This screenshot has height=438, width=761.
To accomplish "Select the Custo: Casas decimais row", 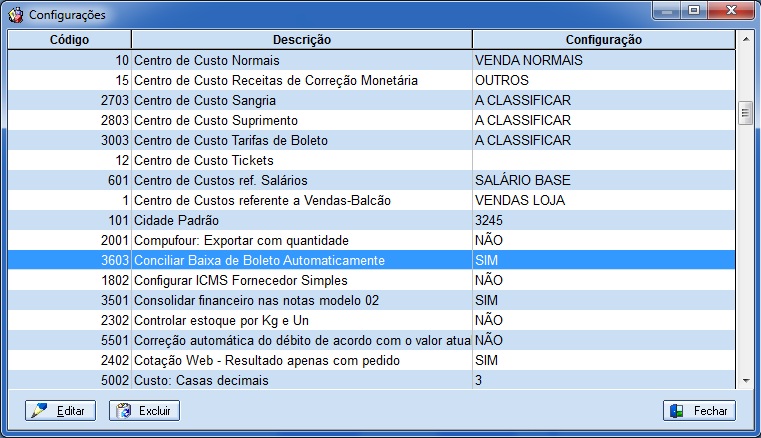I will click(x=371, y=380).
